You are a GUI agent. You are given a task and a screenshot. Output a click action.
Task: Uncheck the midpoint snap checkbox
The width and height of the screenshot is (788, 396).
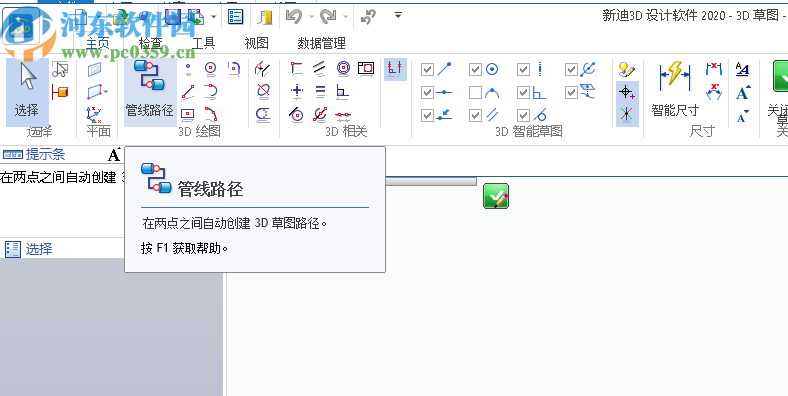tap(427, 92)
